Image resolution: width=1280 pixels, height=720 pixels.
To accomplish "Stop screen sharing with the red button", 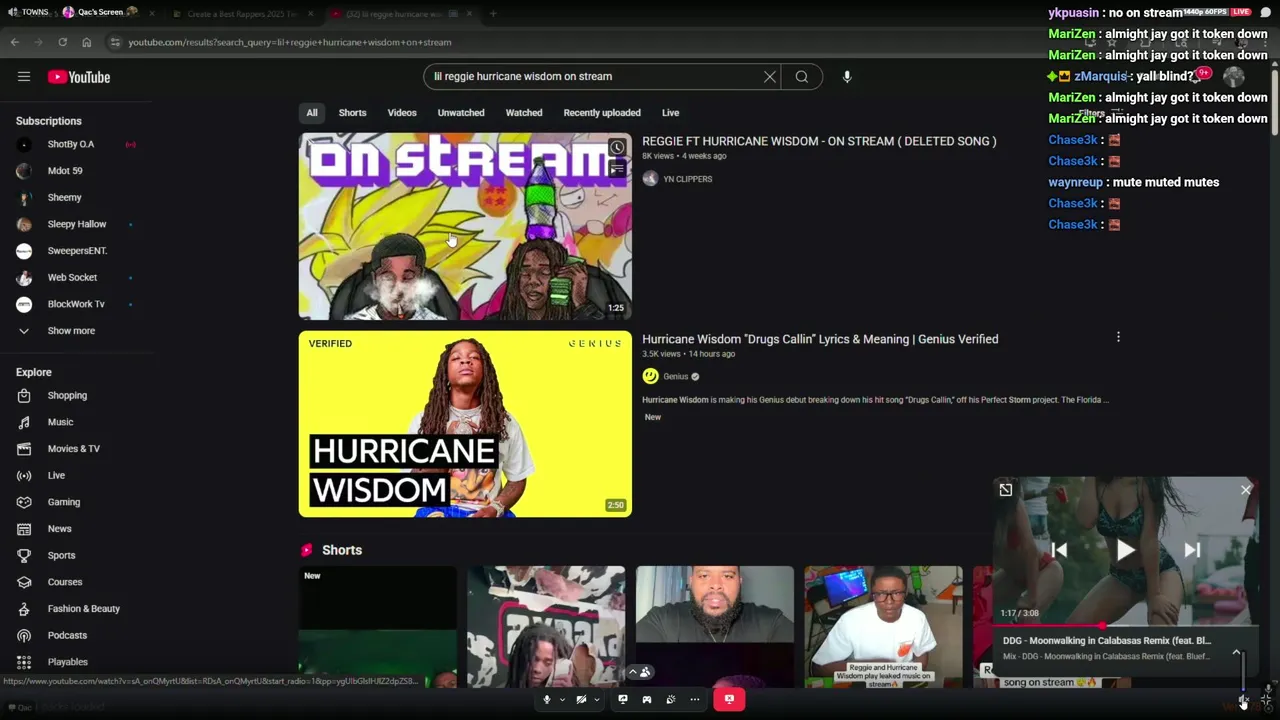I will point(729,700).
